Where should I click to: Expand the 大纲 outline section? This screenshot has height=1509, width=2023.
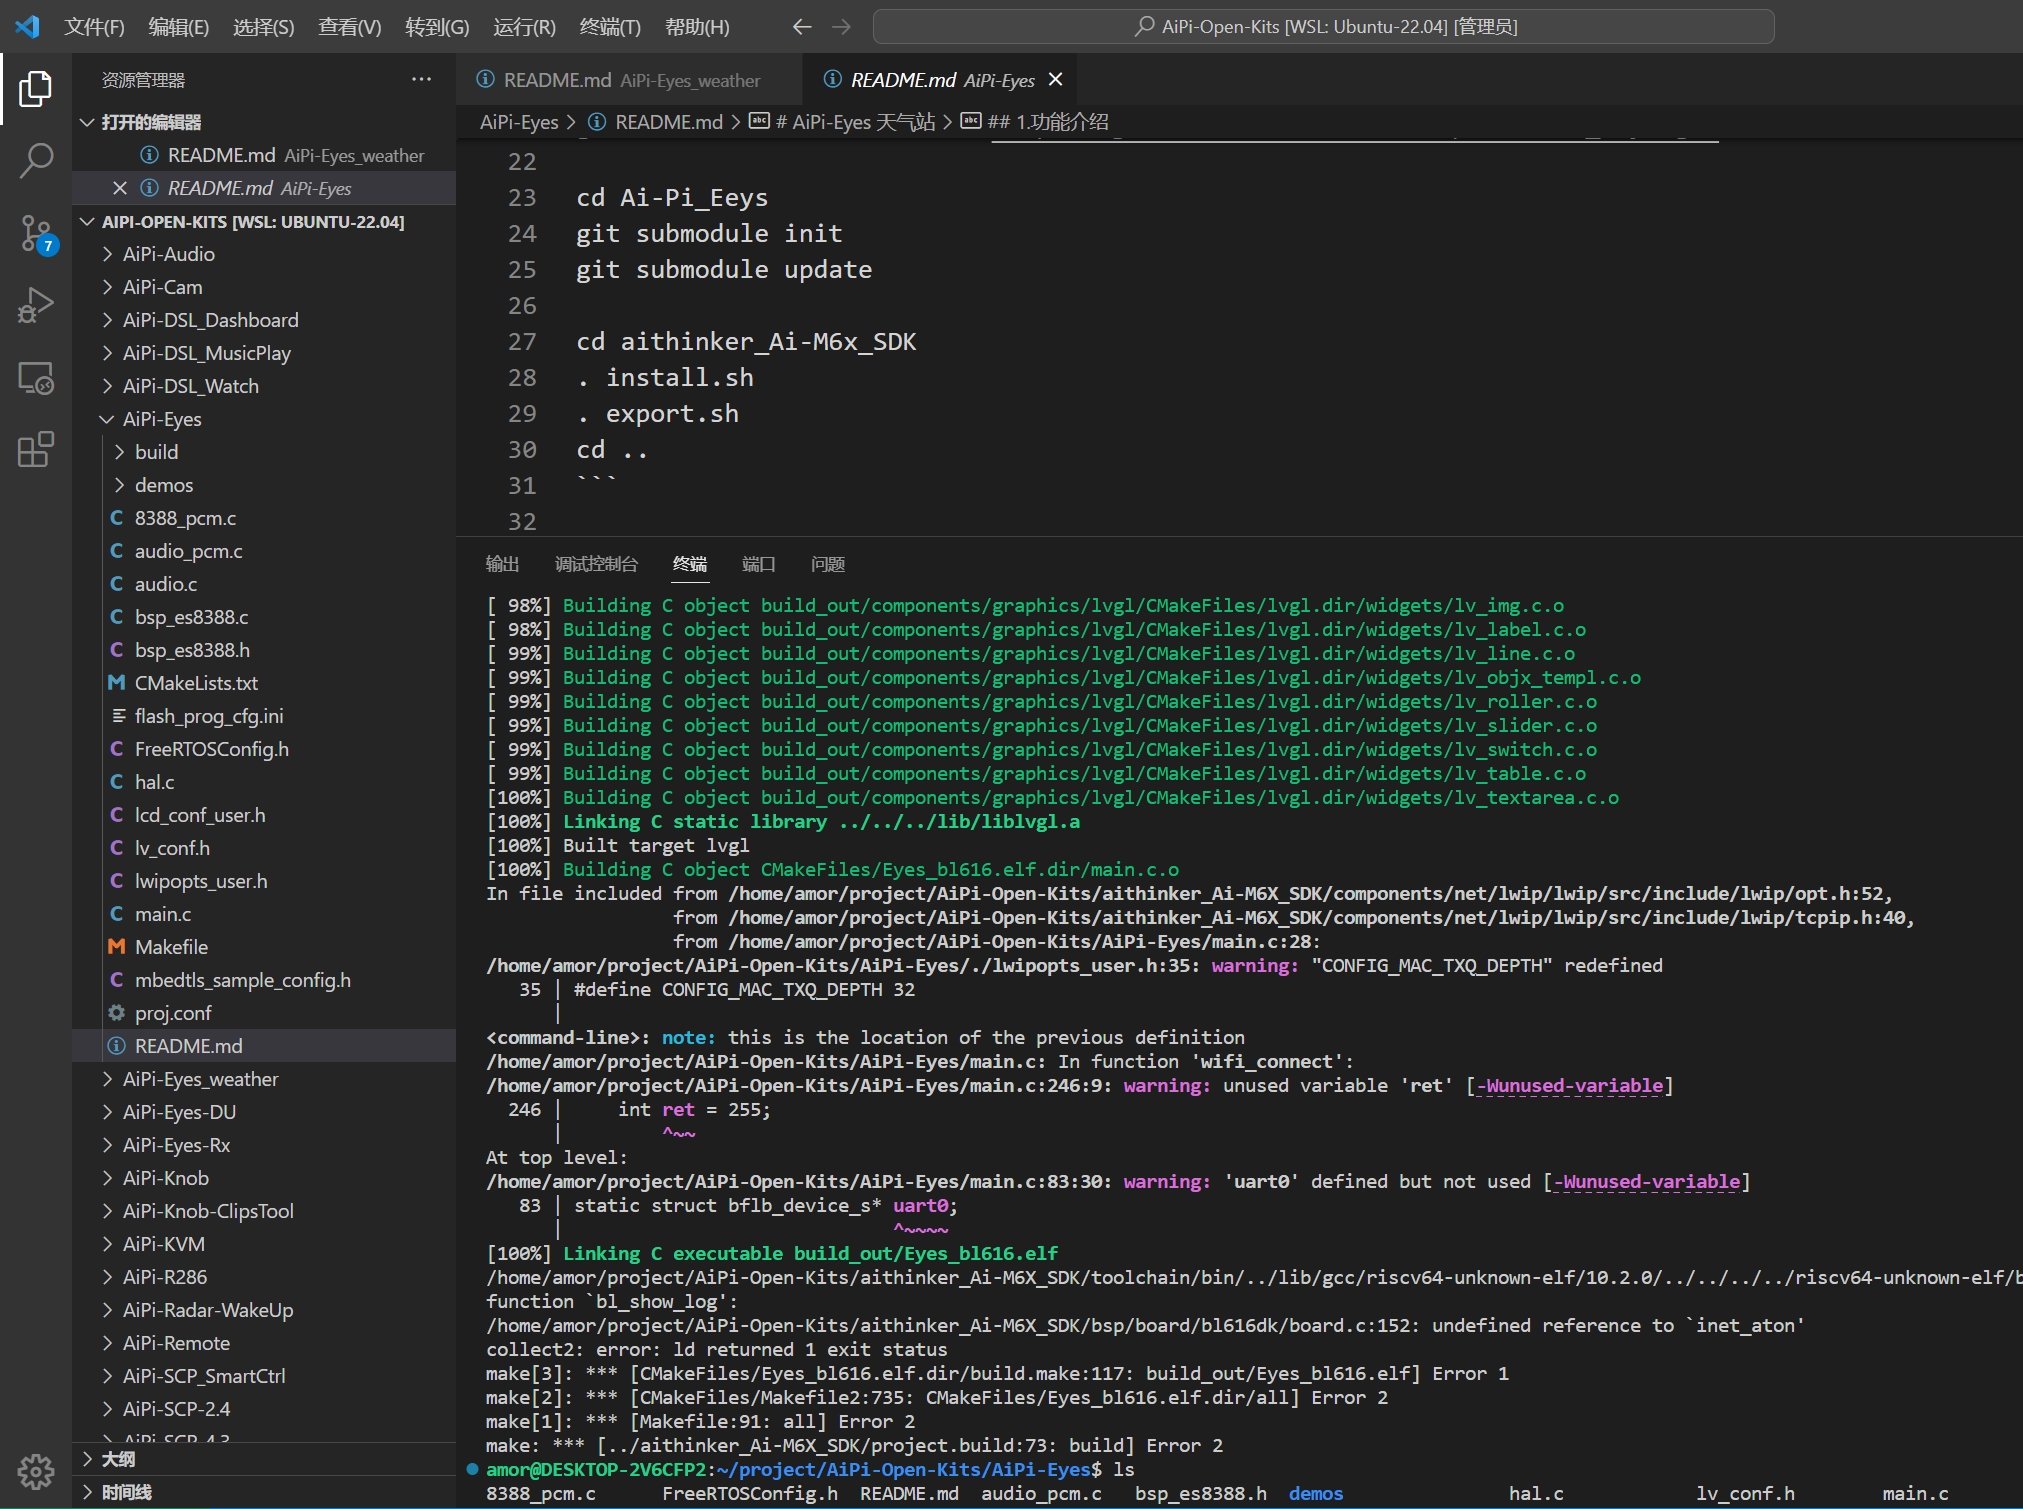pos(264,1459)
